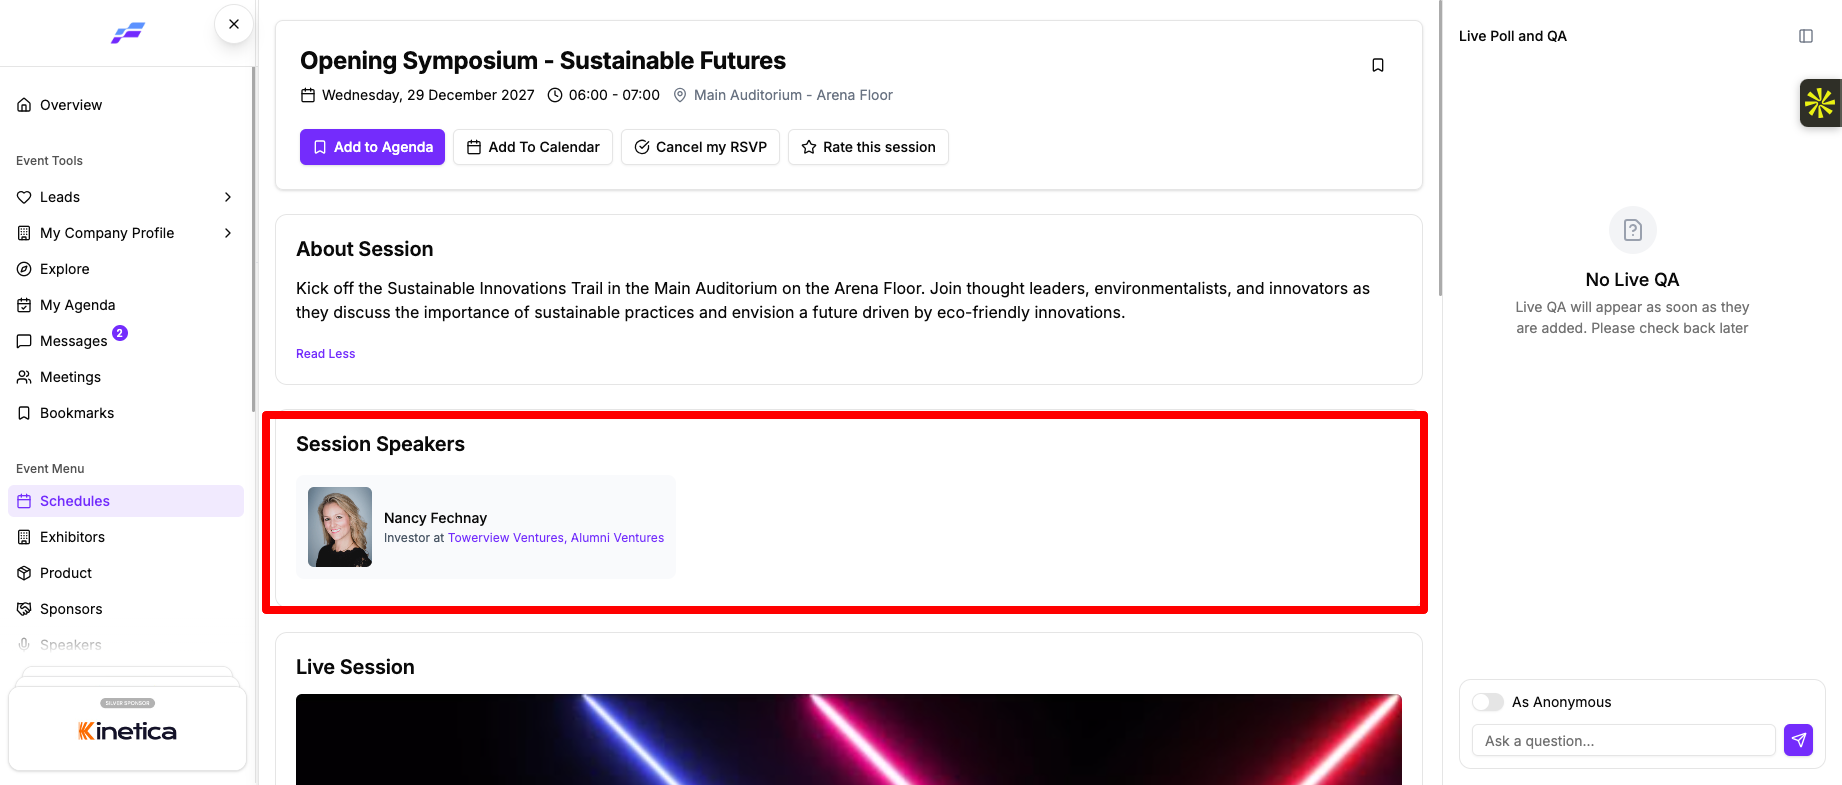Rate this session
The image size is (1842, 785).
pyautogui.click(x=868, y=147)
